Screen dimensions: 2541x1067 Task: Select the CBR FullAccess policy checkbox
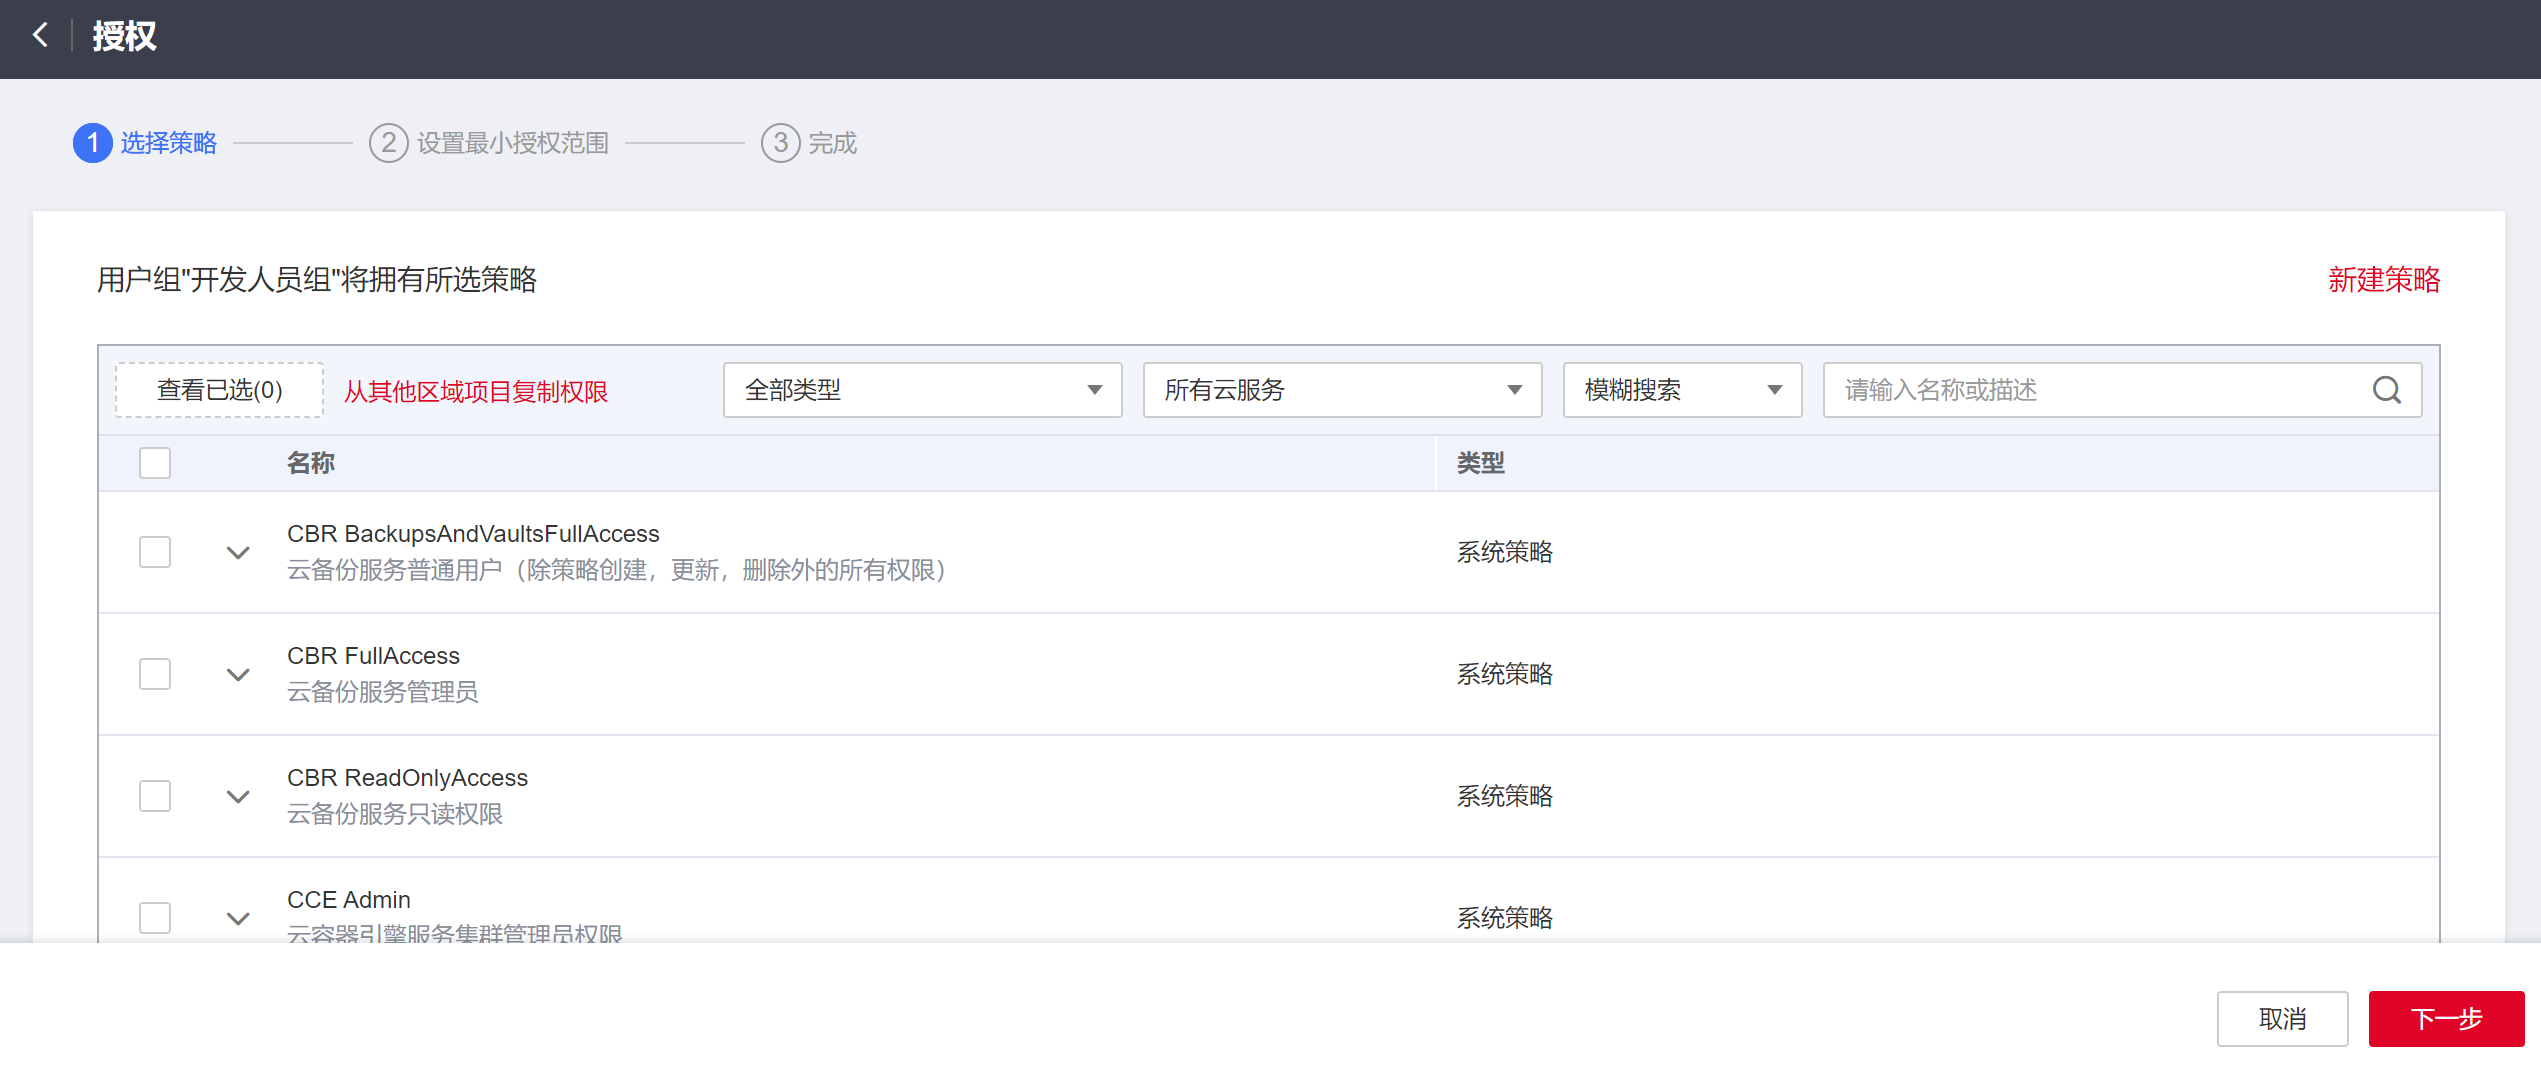(155, 674)
